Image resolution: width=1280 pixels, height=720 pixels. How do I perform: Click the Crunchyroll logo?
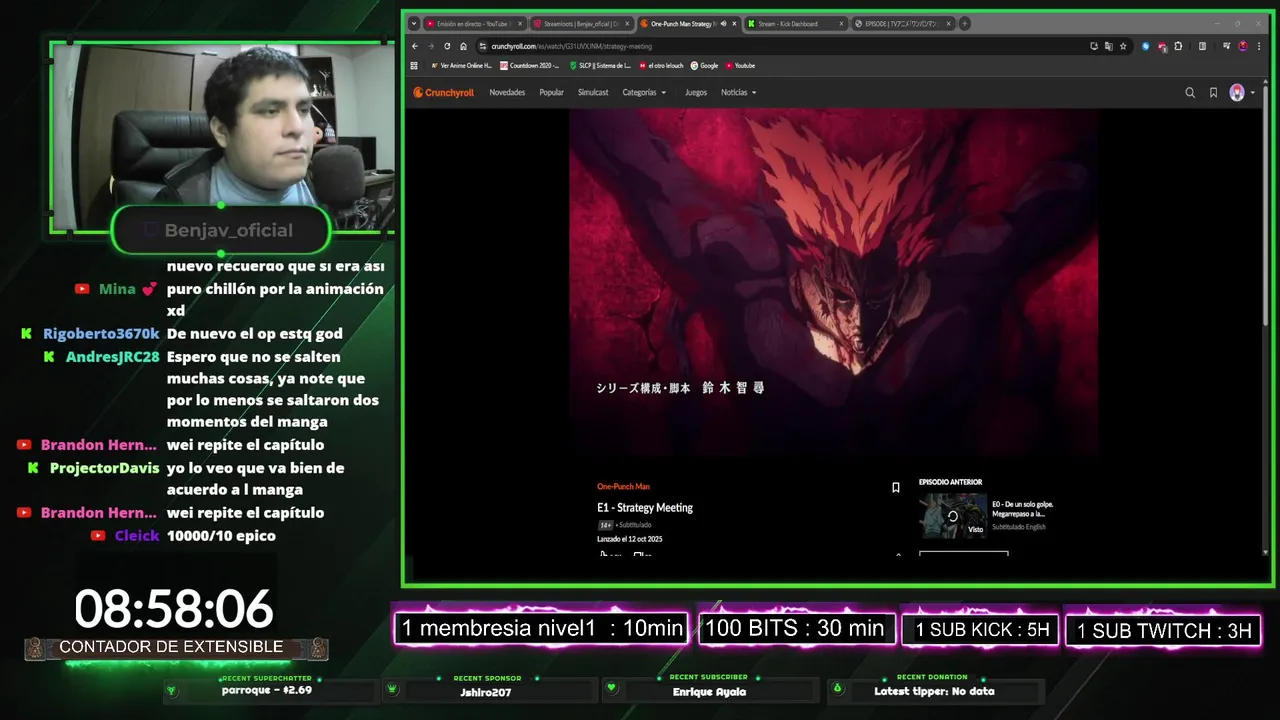pos(444,93)
